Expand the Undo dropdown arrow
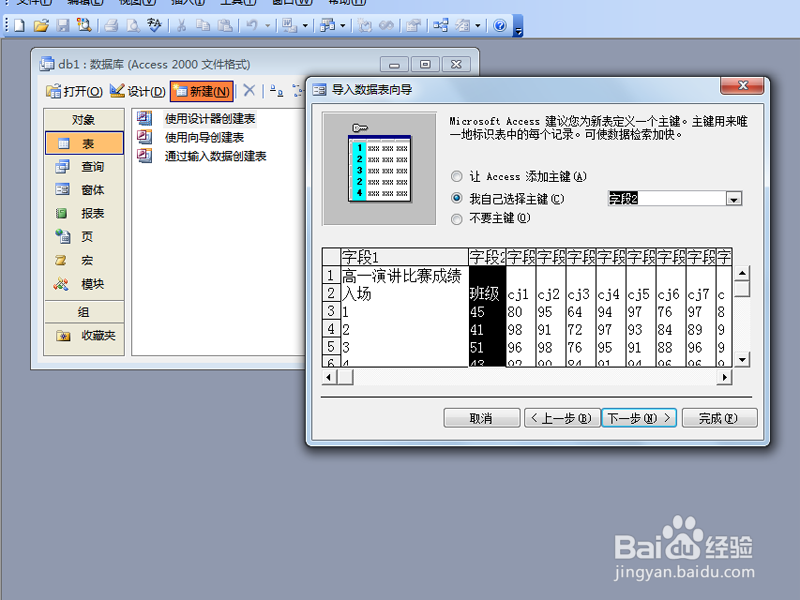The width and height of the screenshot is (800, 600). (267, 25)
